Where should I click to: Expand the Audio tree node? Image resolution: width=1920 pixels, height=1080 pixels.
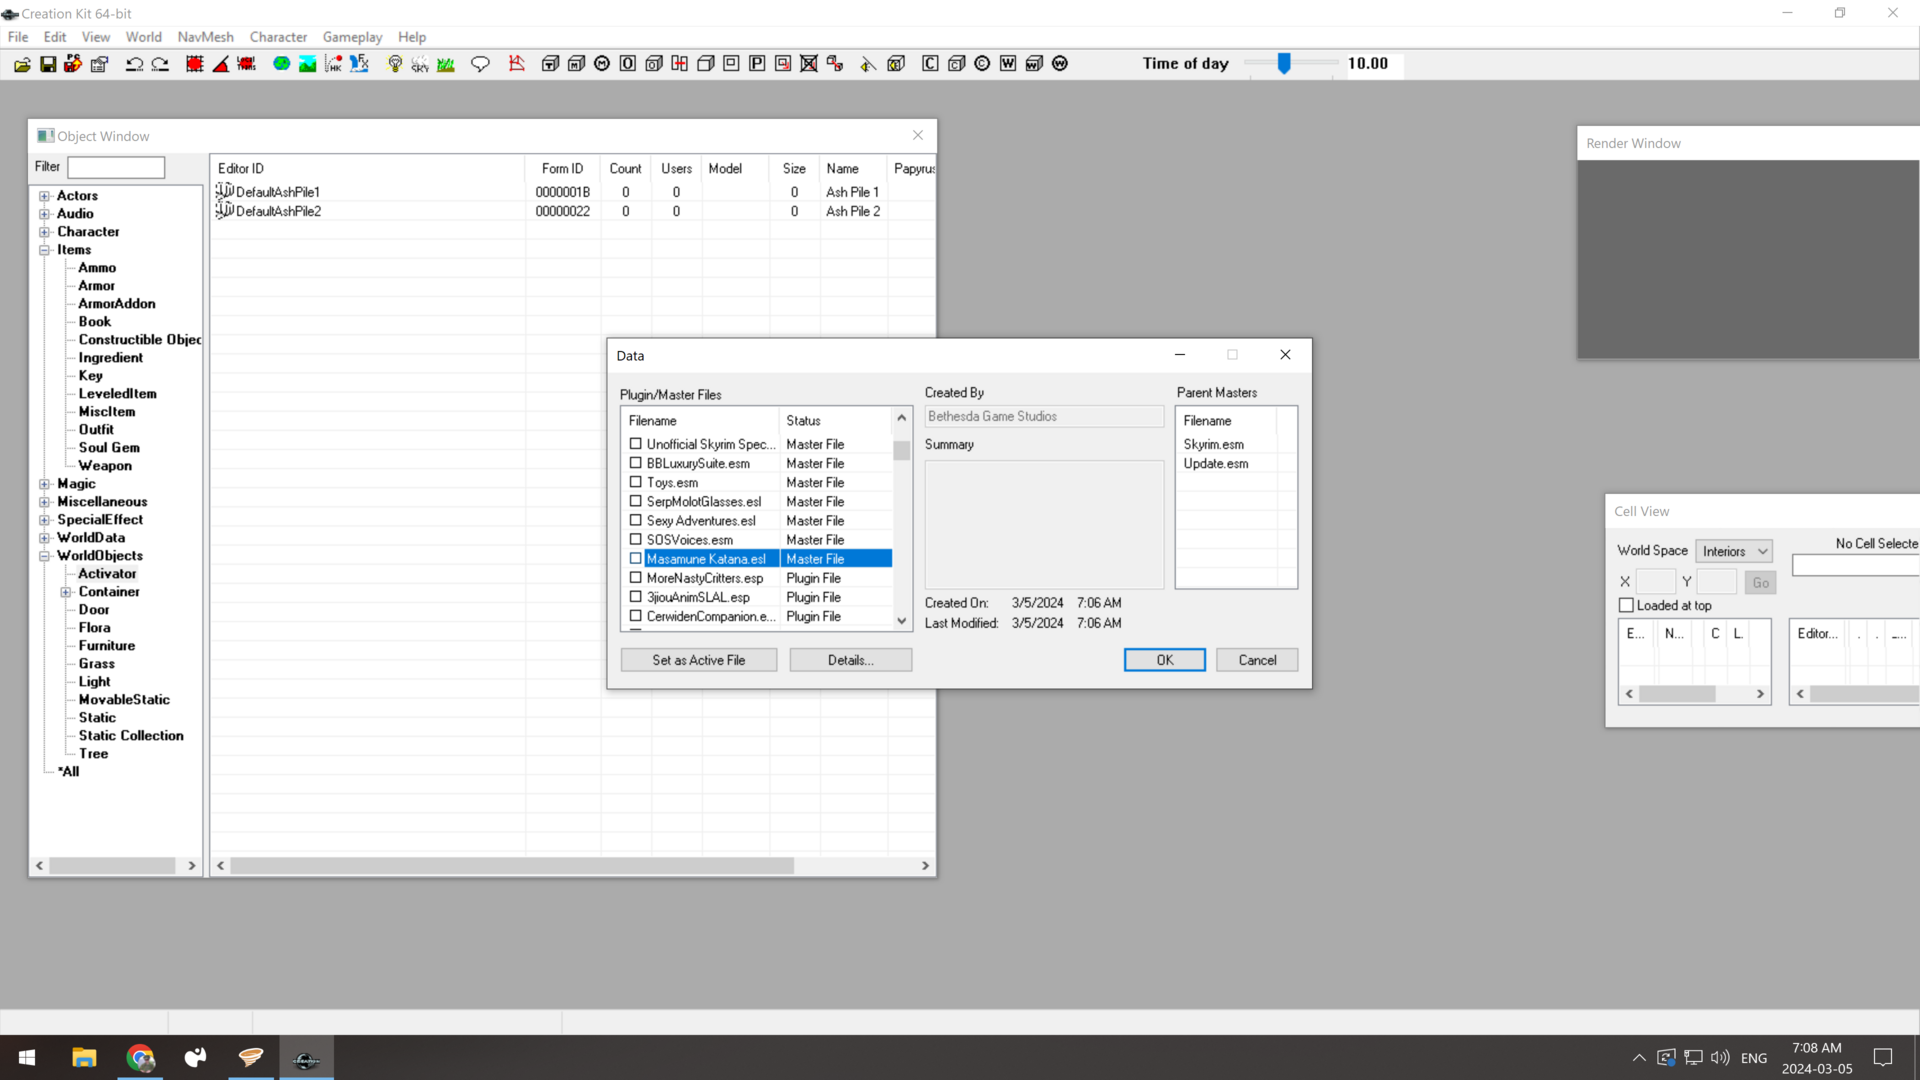[44, 214]
